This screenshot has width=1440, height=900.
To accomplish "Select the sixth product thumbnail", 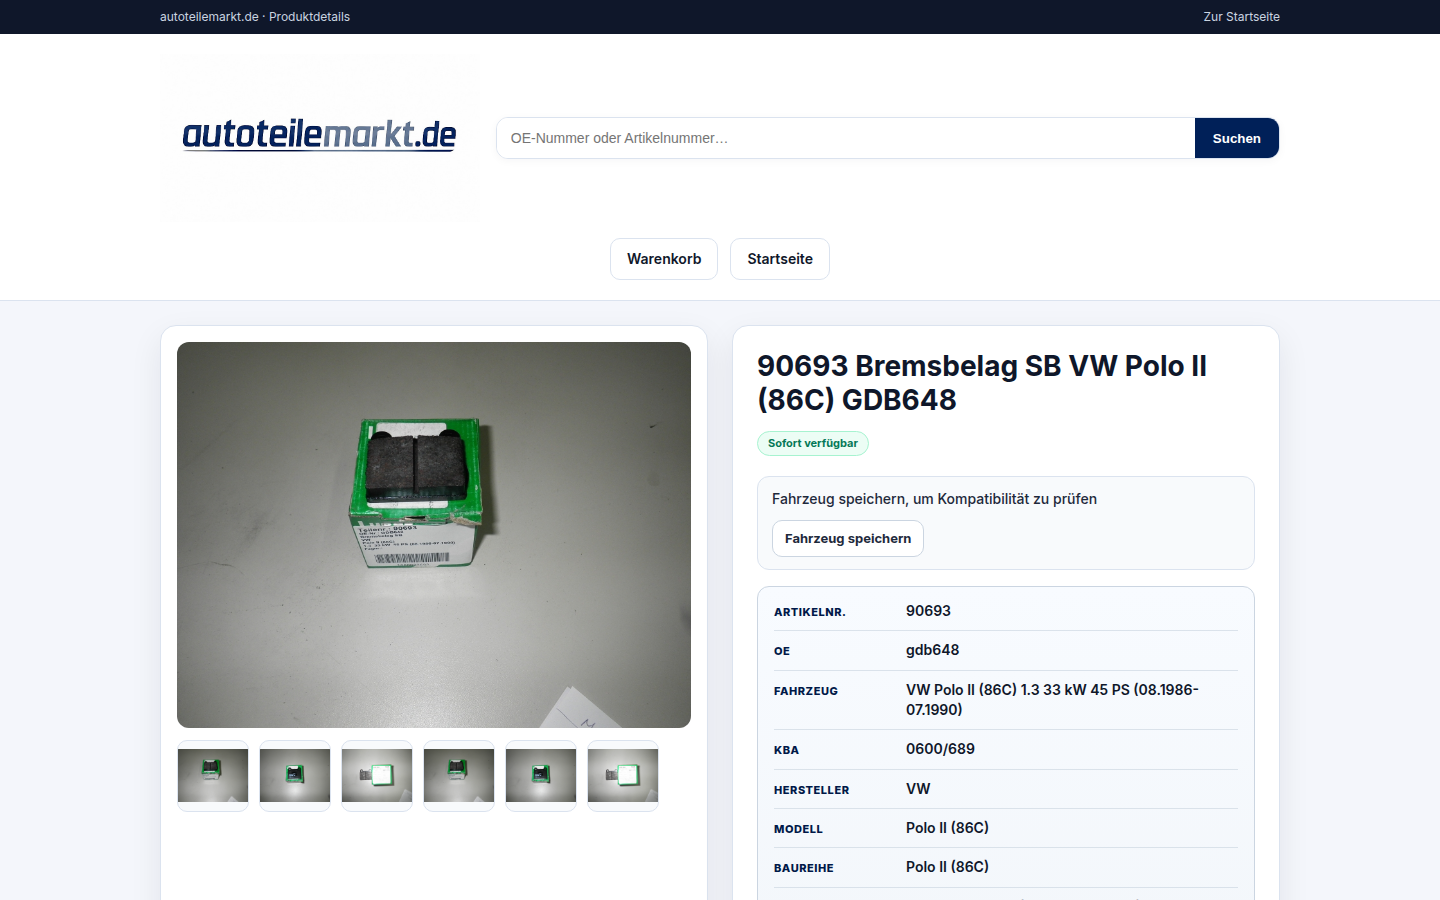I will click(623, 776).
